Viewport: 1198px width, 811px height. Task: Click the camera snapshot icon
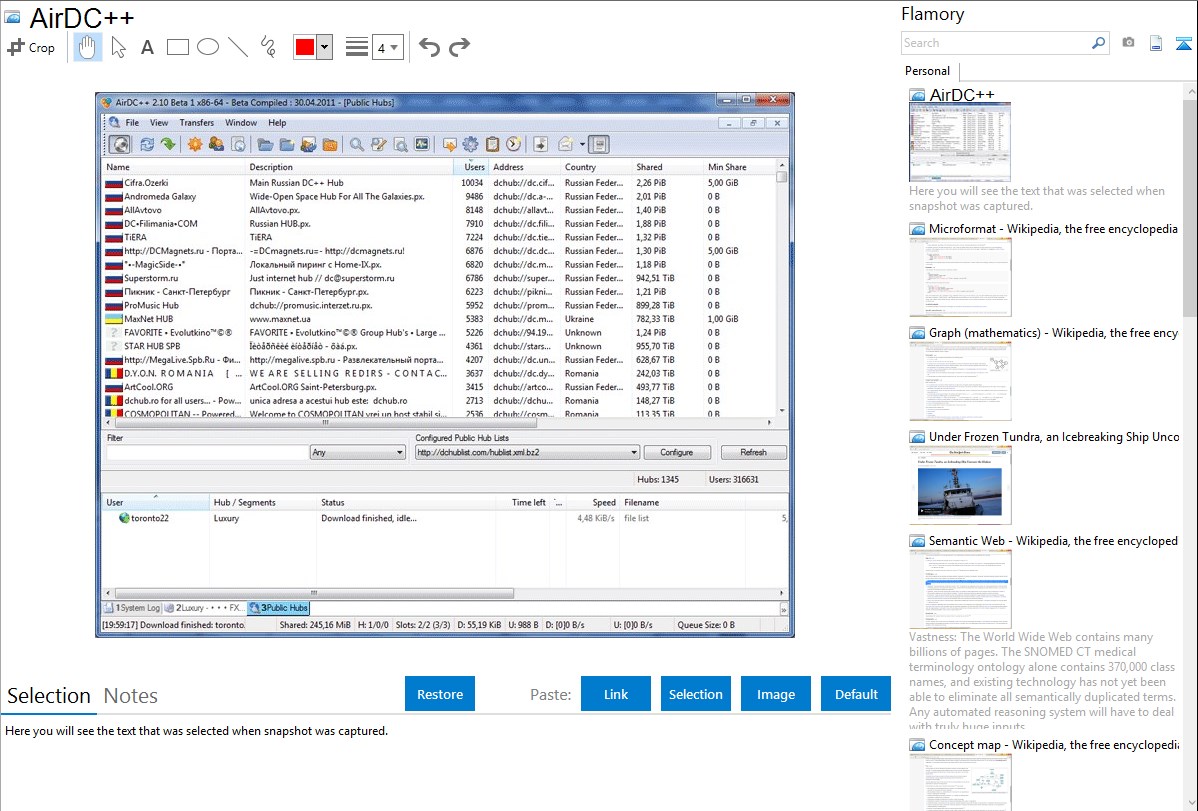tap(1128, 43)
